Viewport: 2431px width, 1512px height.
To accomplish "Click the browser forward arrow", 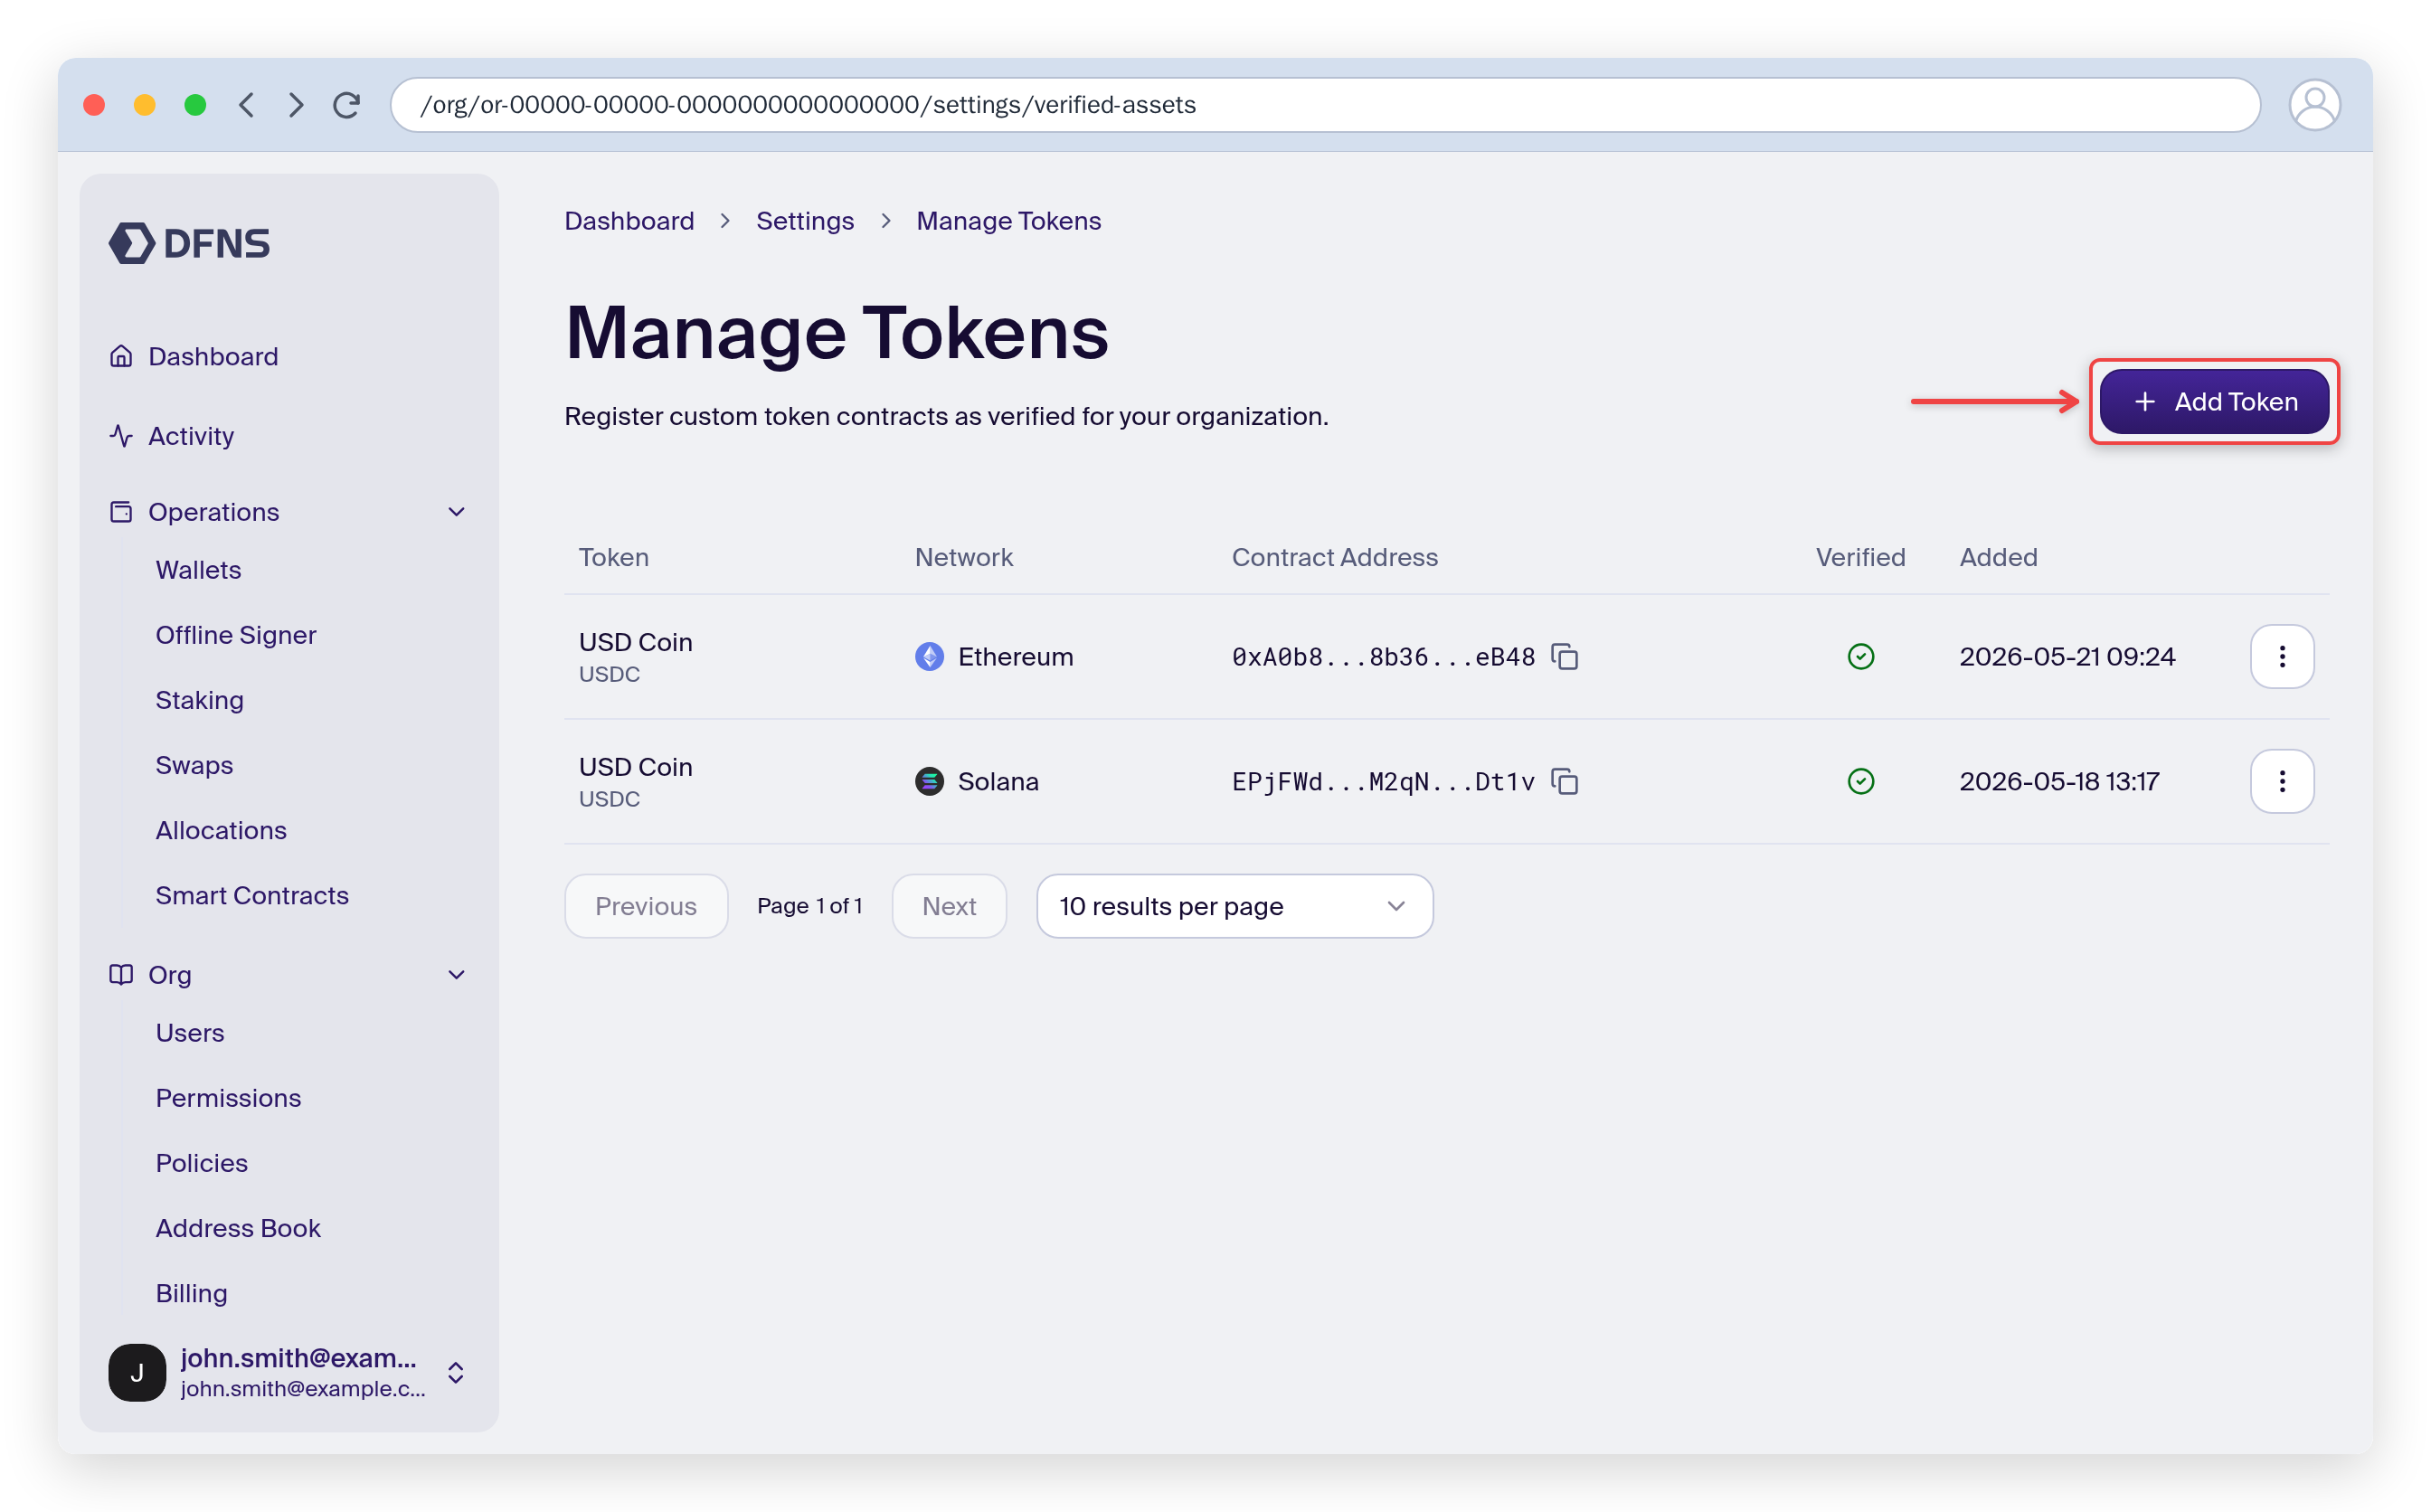I will pyautogui.click(x=295, y=105).
